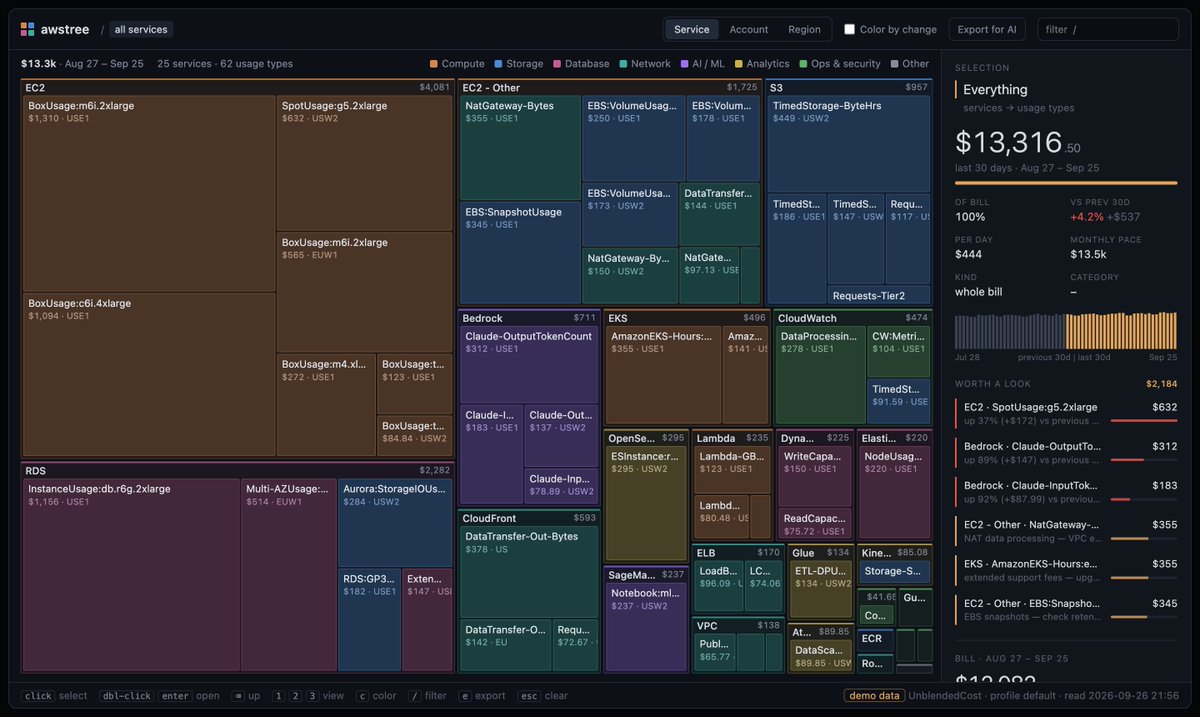Select the DataTransfer $144 USE1 tile
Screen dimensions: 1200x717
click(x=720, y=213)
